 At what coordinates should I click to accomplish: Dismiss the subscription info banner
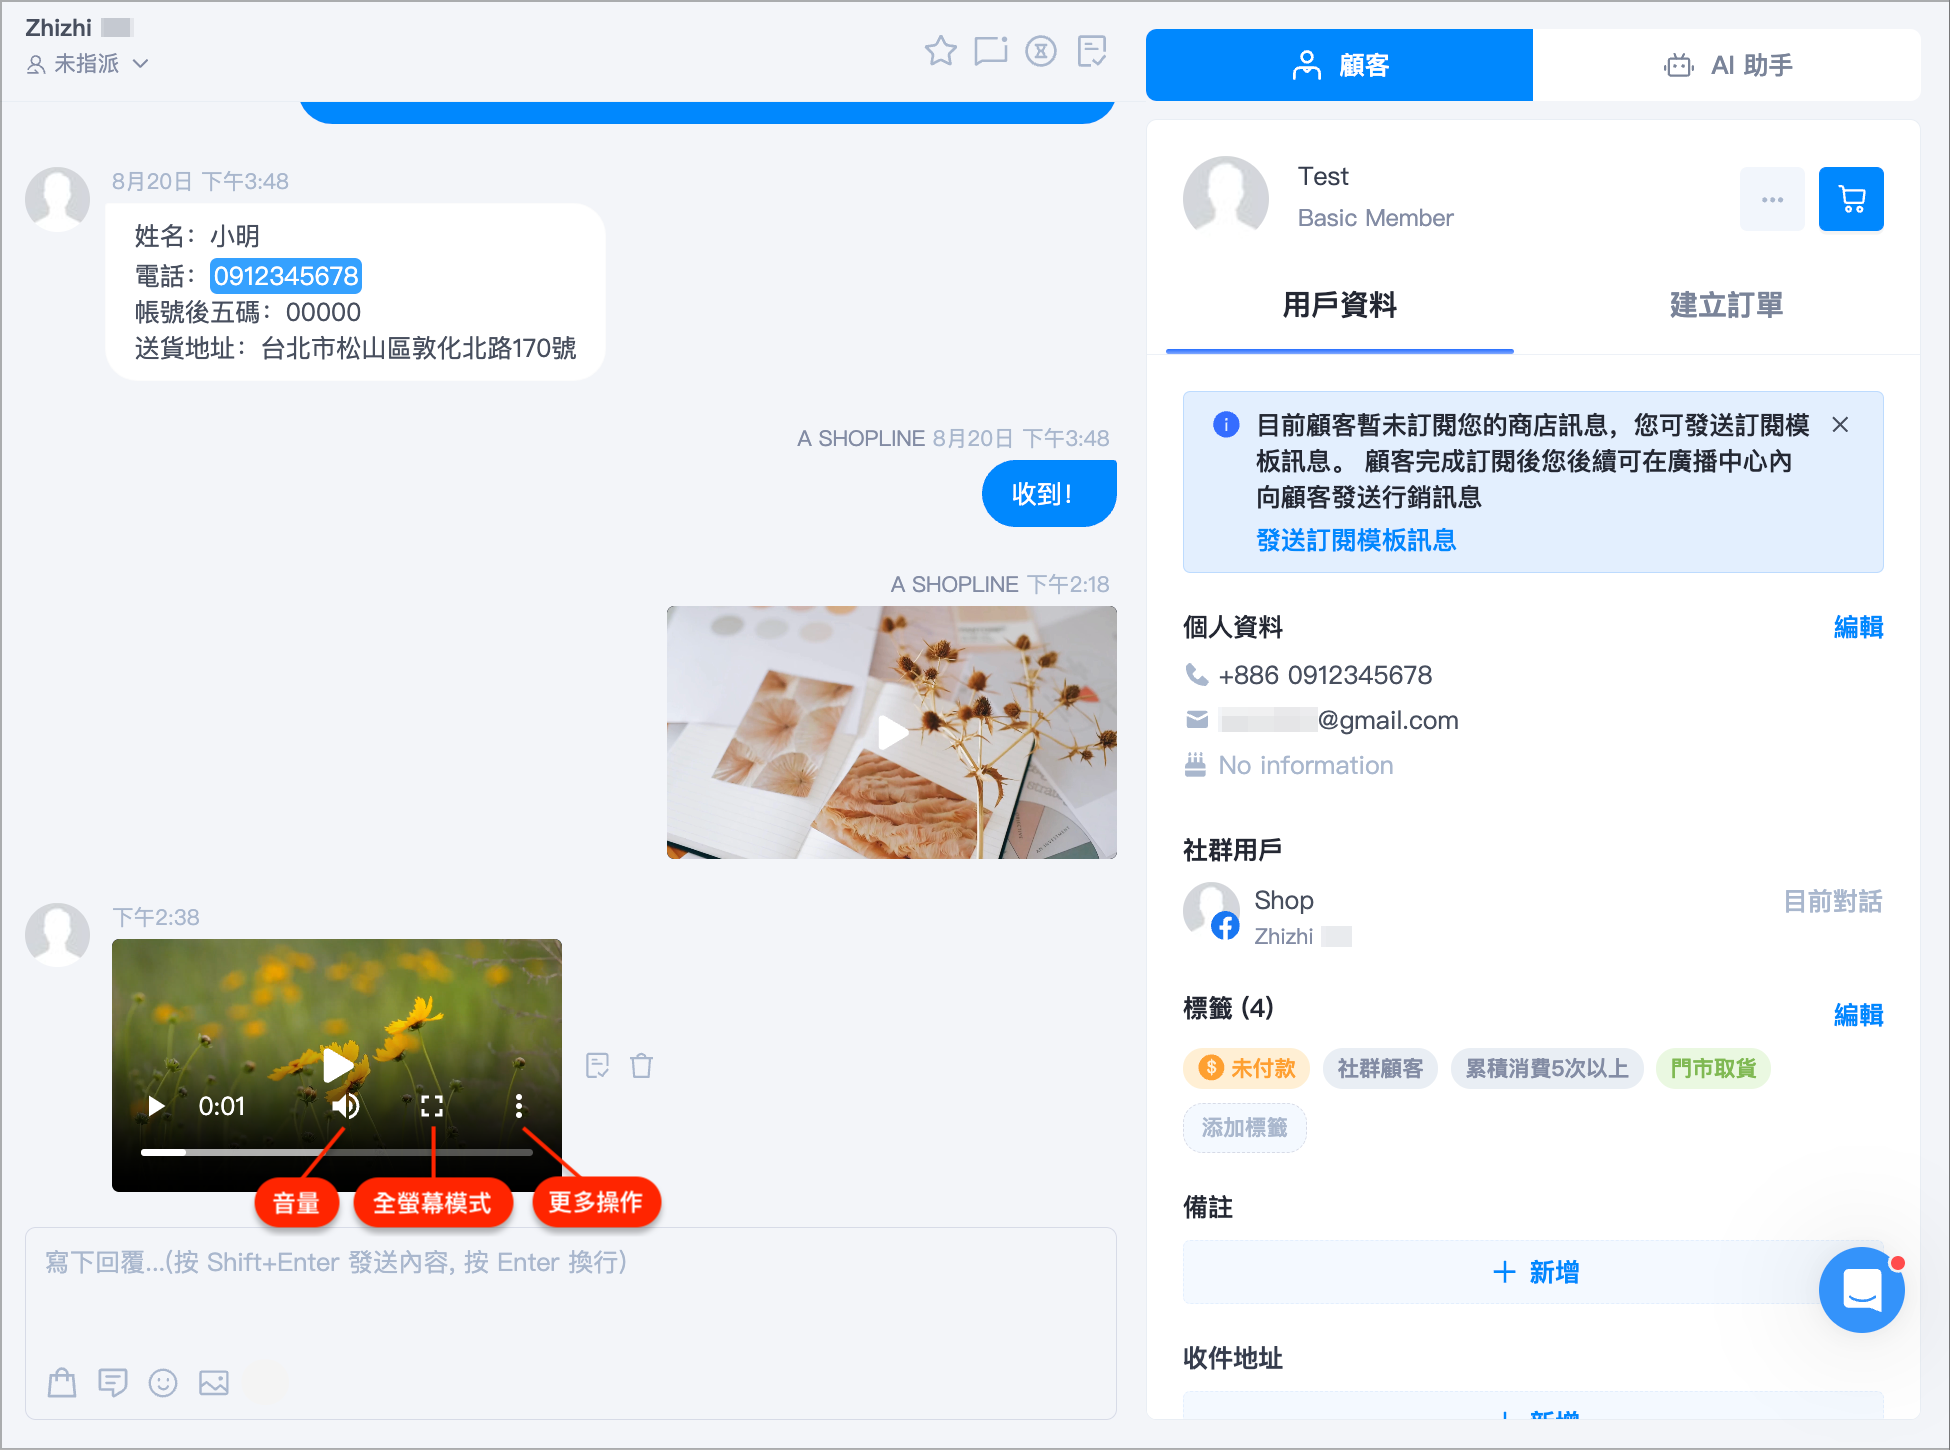(1840, 425)
